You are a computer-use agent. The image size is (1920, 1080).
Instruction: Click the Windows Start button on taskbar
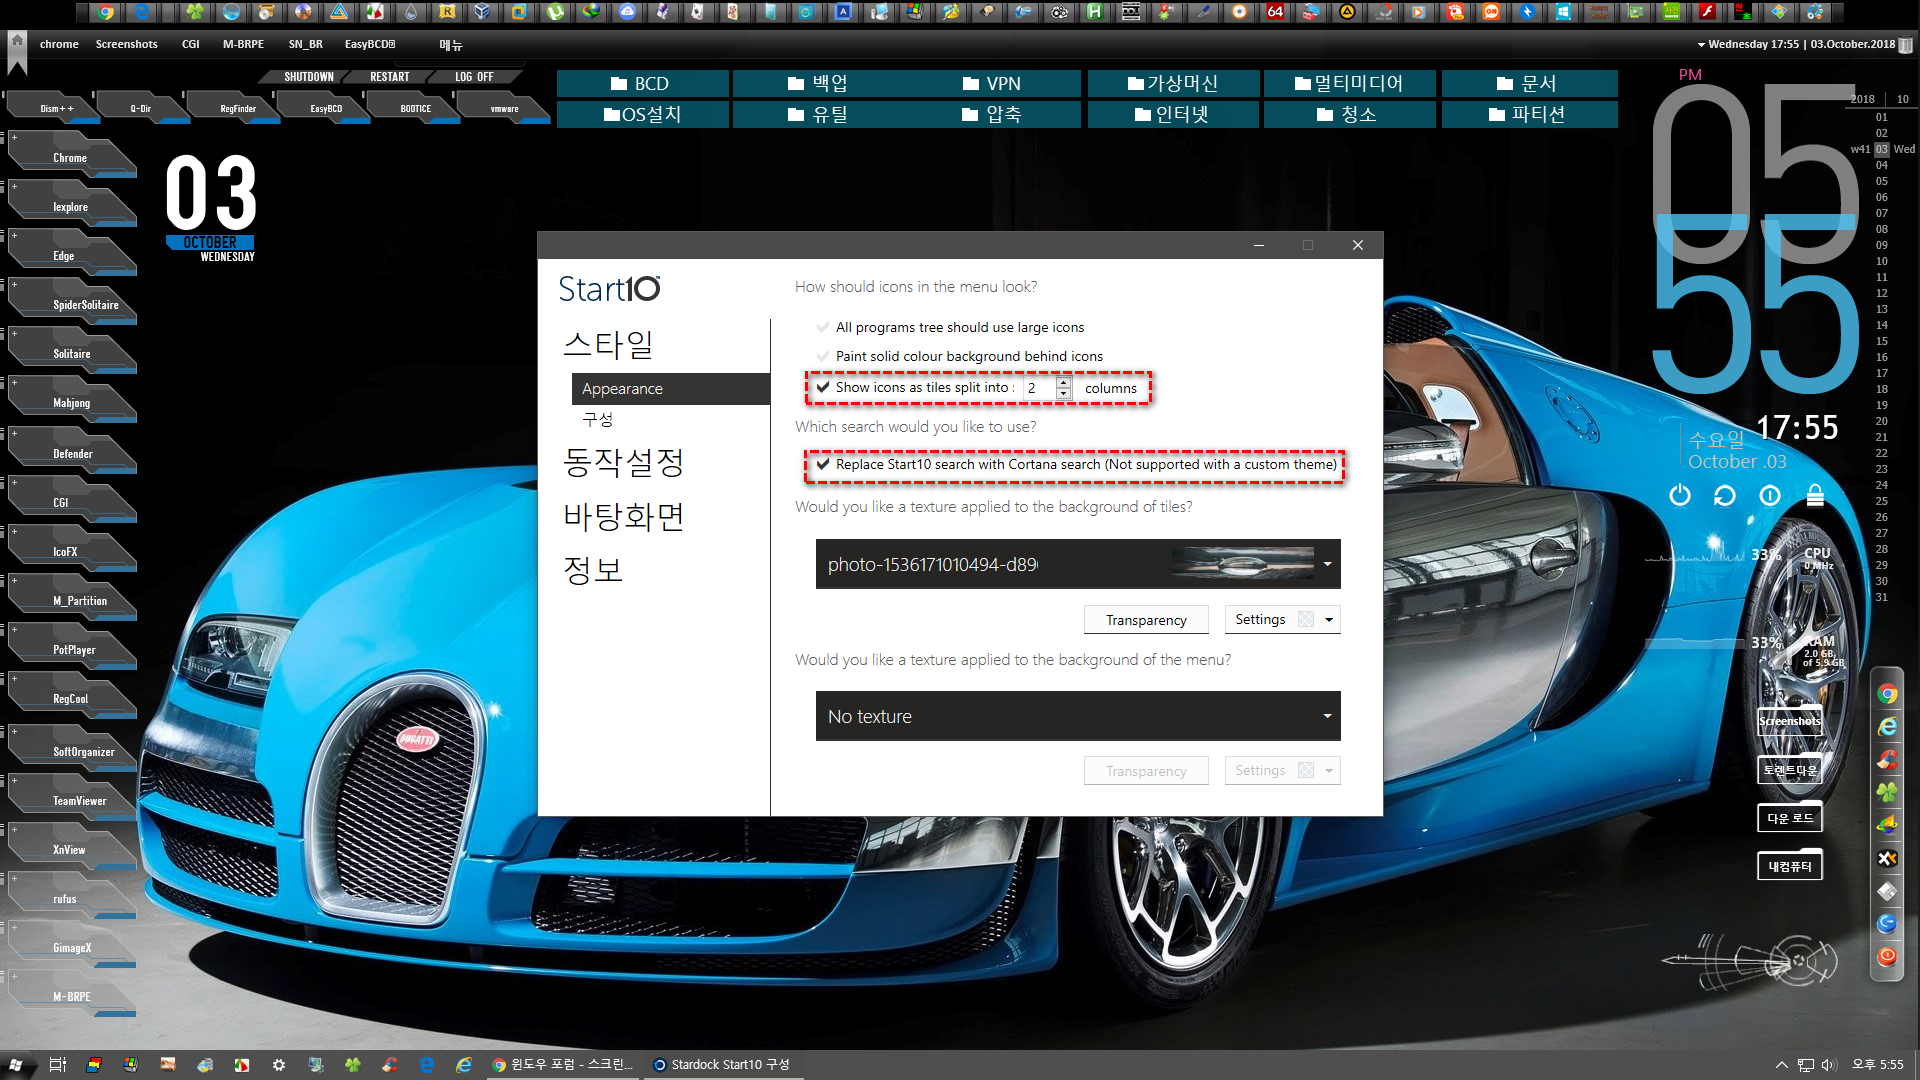[16, 1065]
